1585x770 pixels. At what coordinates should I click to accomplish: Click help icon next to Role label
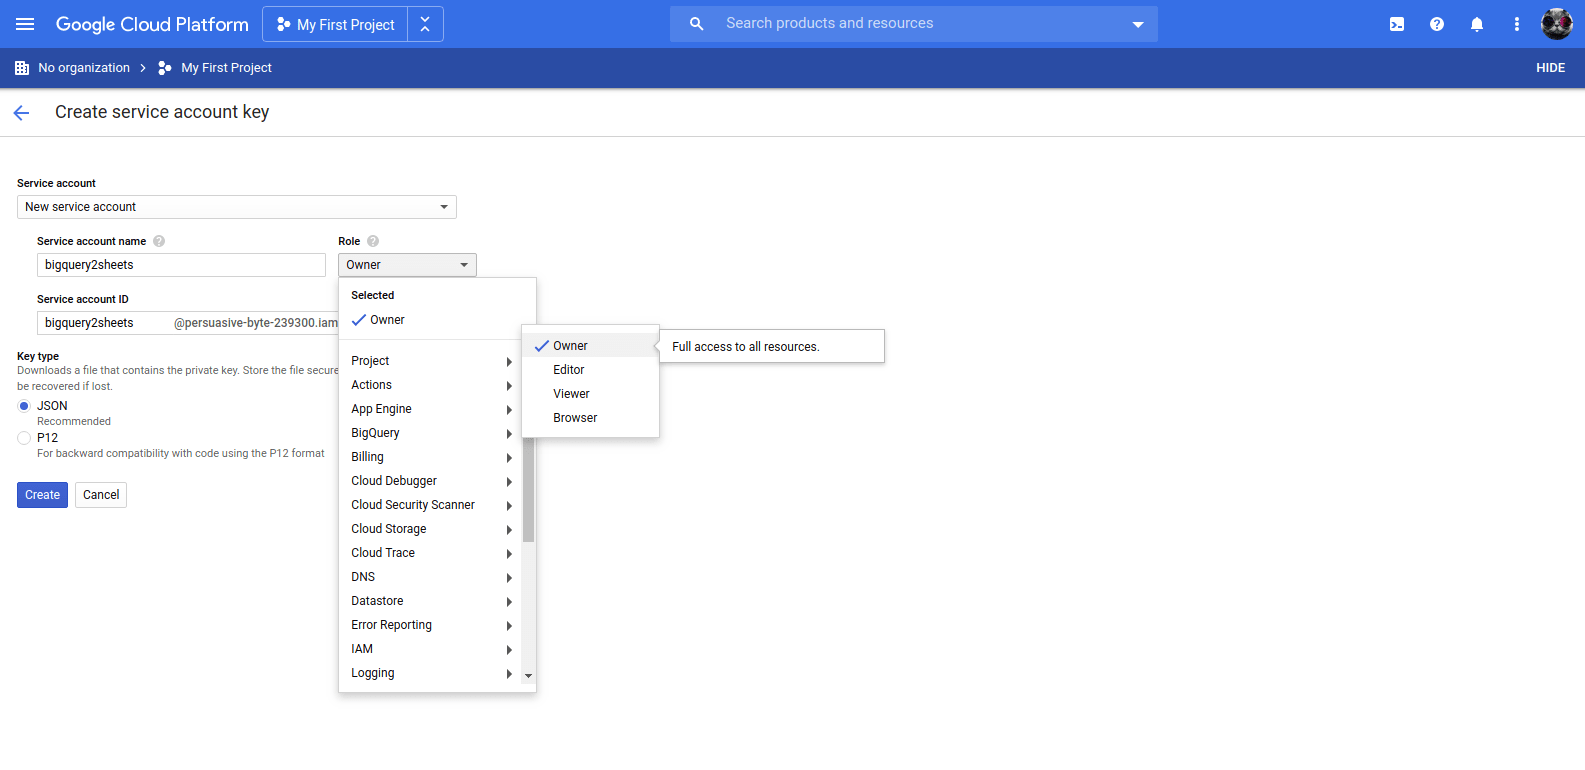(373, 241)
